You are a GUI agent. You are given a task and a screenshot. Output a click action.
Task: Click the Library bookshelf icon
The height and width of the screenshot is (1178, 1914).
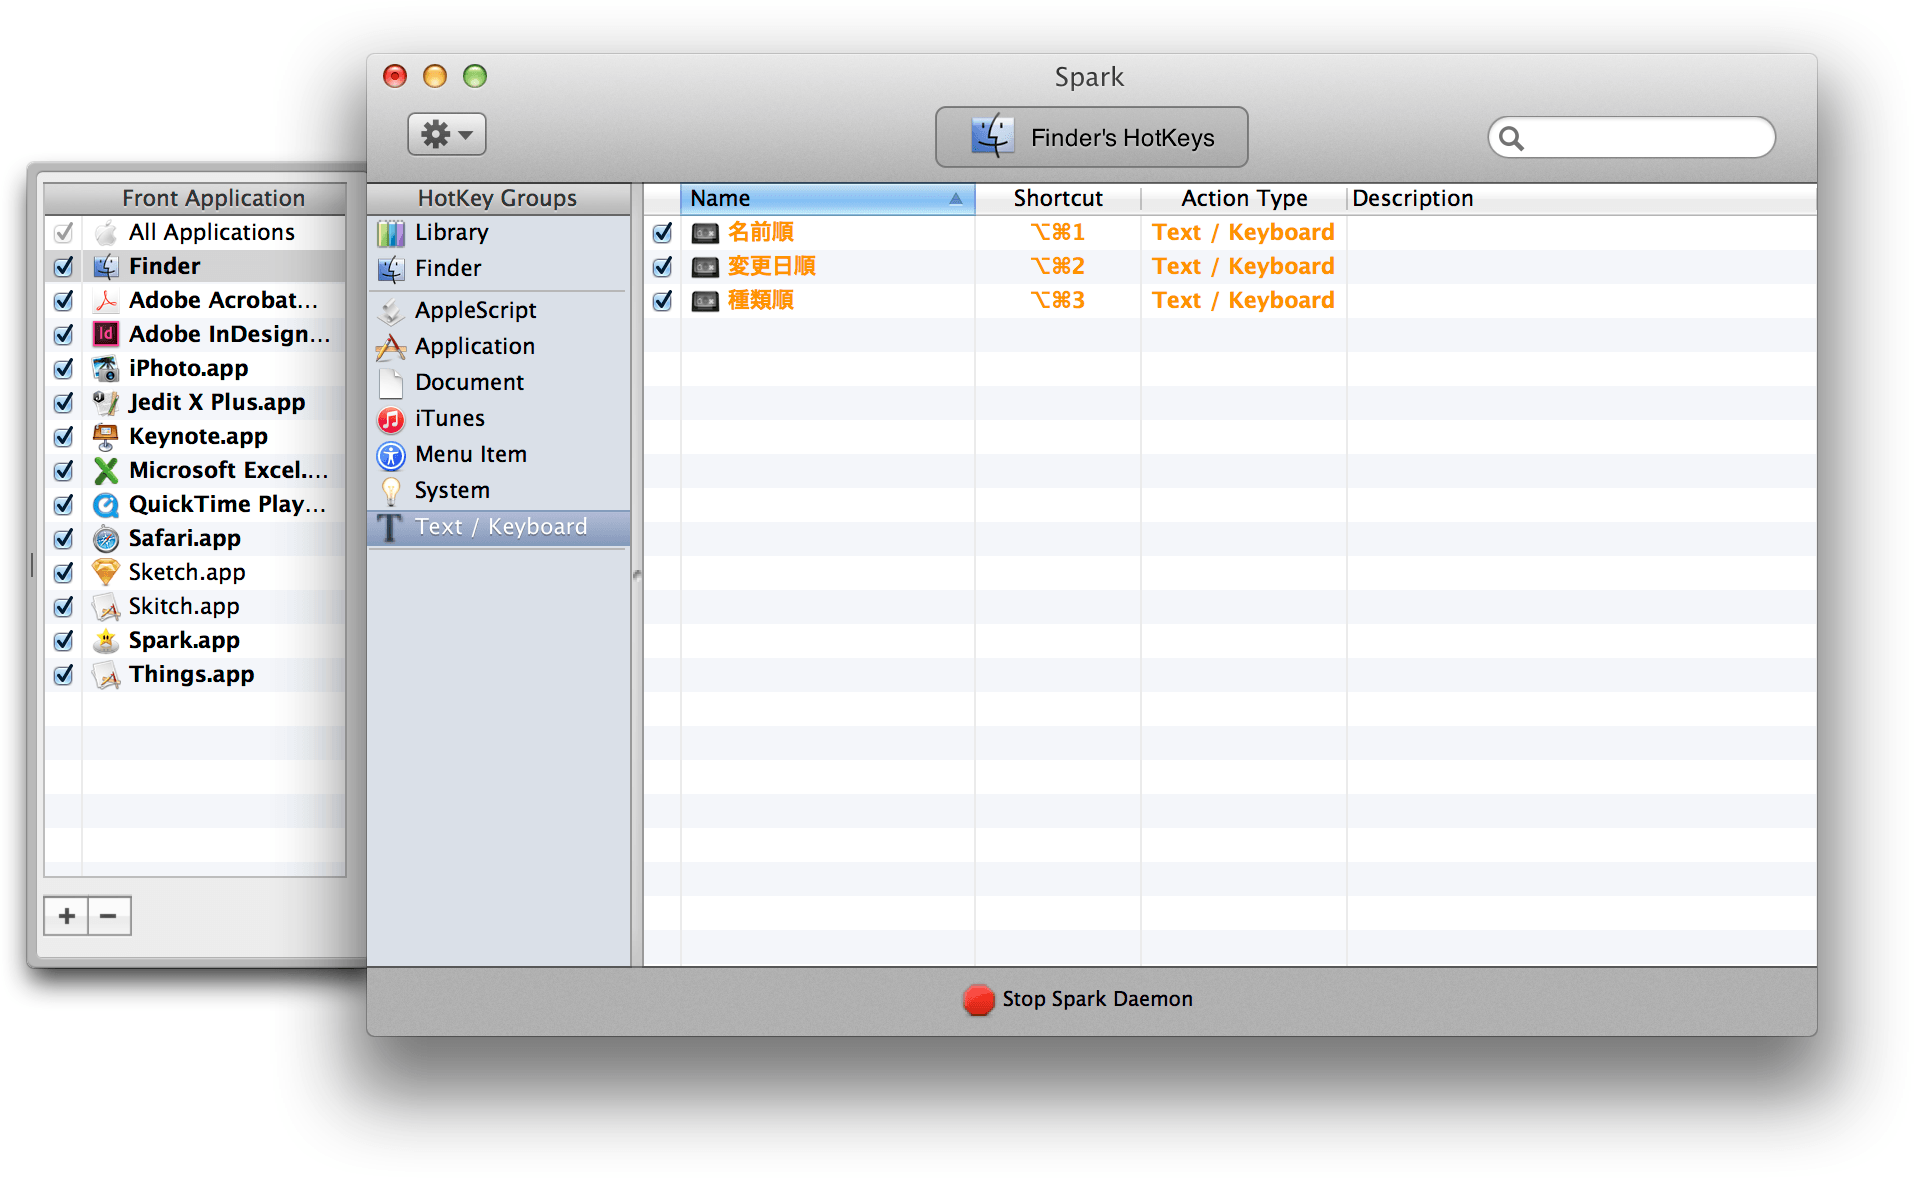coord(391,233)
